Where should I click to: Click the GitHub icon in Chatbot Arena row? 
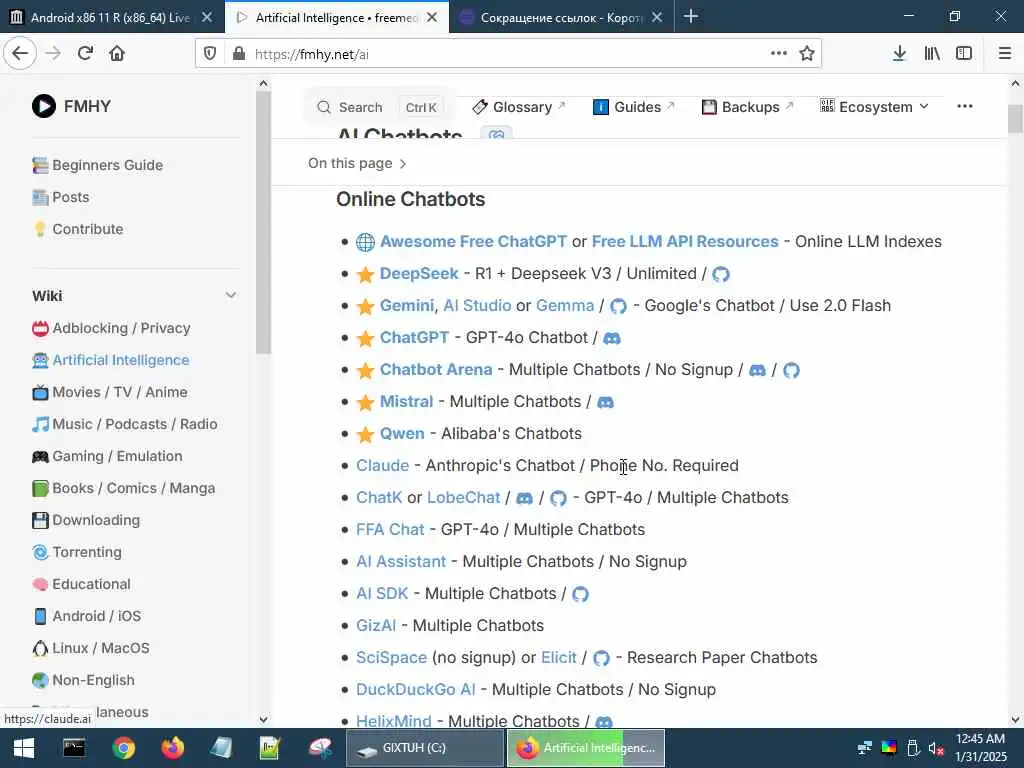tap(792, 370)
